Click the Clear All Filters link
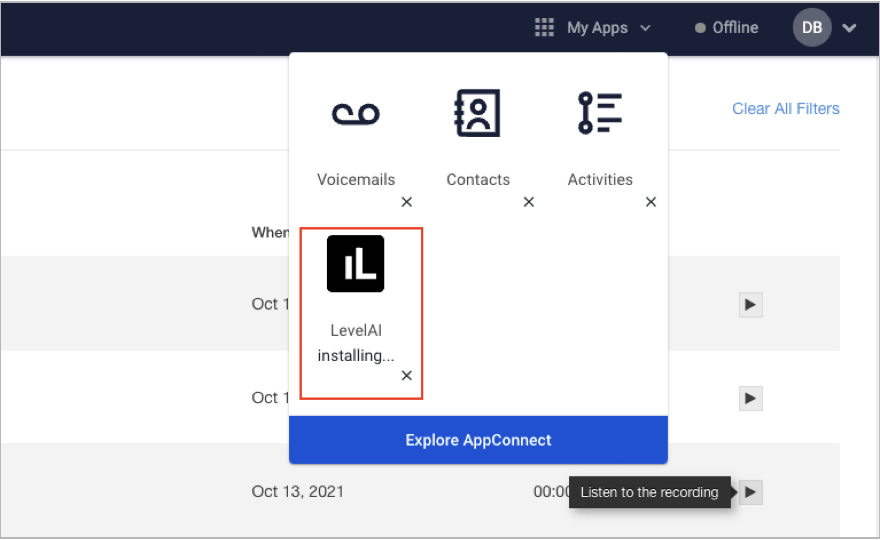Image resolution: width=880 pixels, height=540 pixels. click(786, 108)
